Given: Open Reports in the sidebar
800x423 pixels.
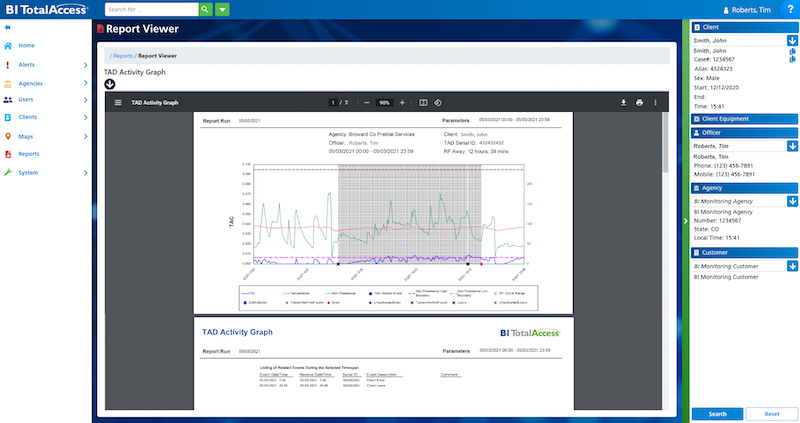Looking at the screenshot, I should click(29, 154).
